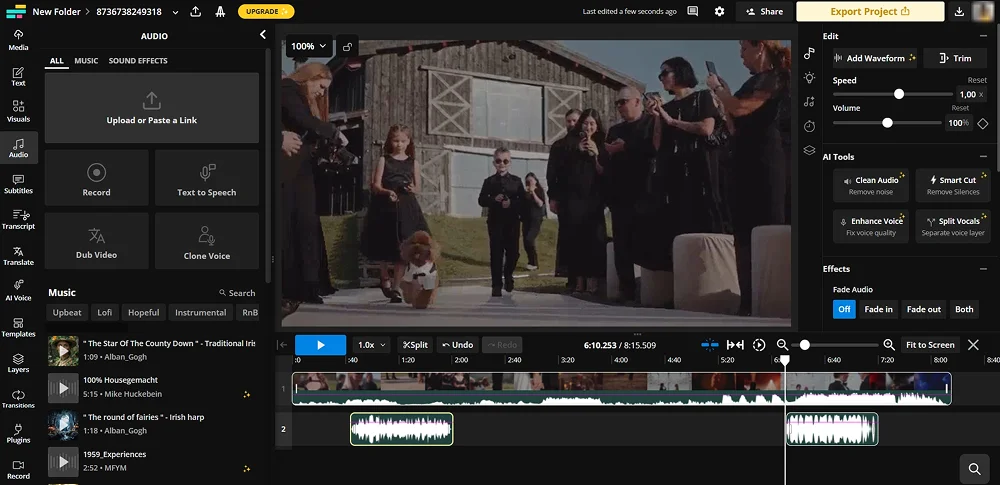The width and height of the screenshot is (1000, 485).
Task: Click the Volume slider handle
Action: point(887,123)
